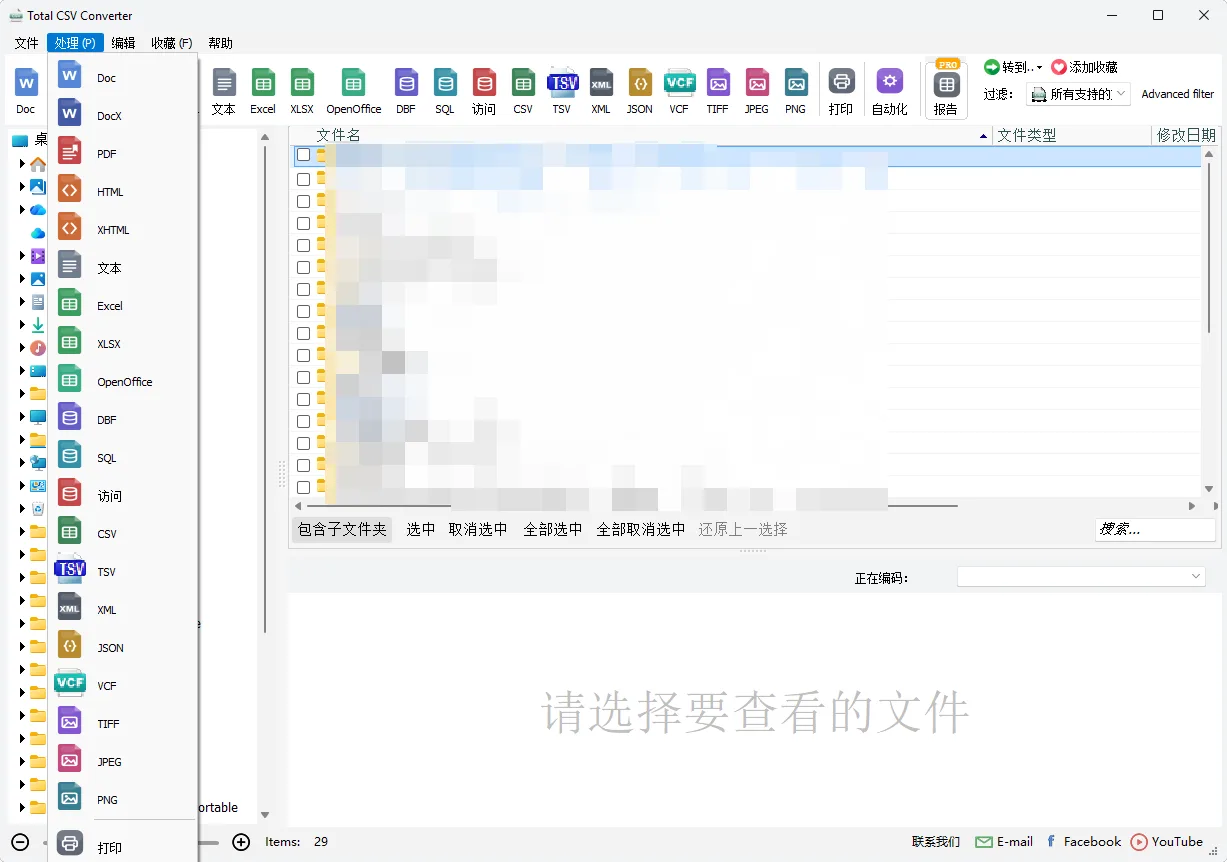
Task: Click the 全部取消选中 button
Action: (x=641, y=529)
